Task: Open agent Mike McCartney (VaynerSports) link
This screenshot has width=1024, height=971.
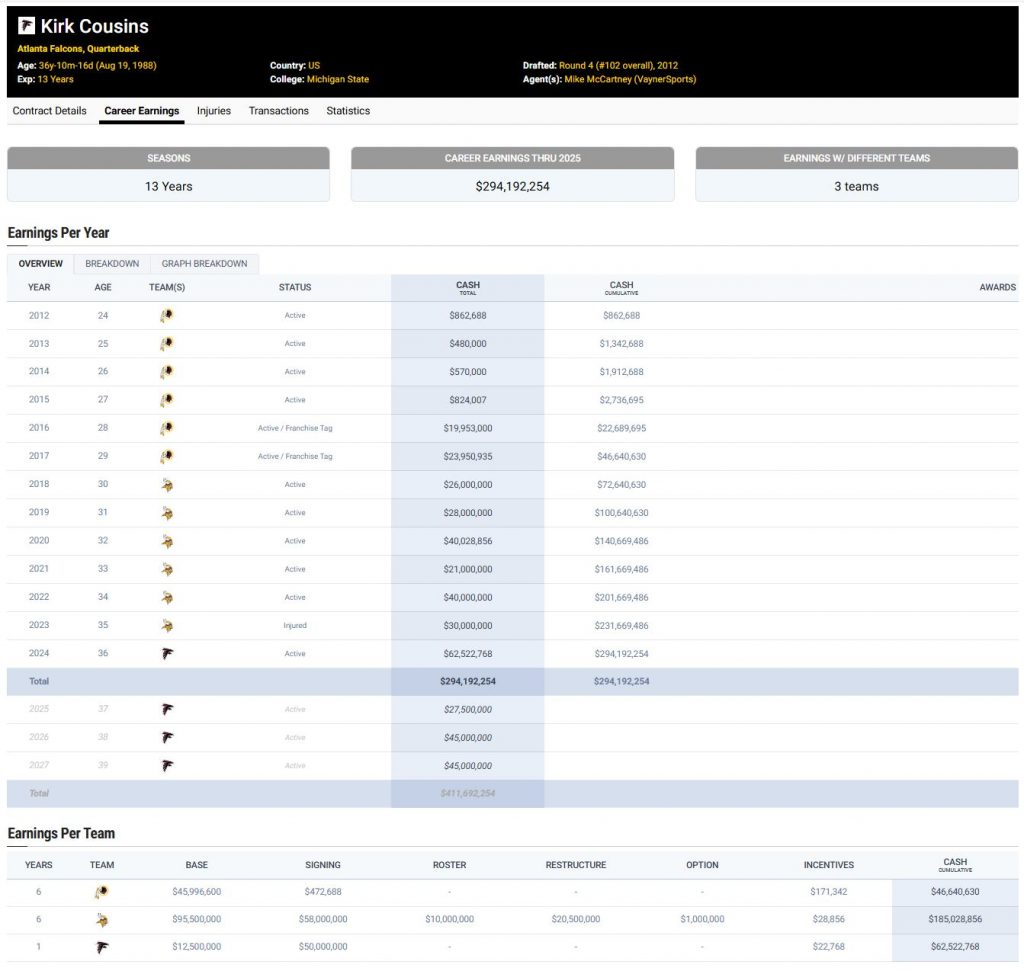Action: tap(630, 79)
